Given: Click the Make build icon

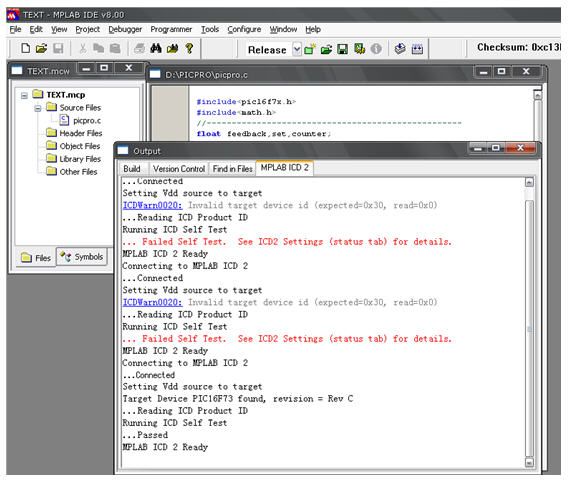Looking at the screenshot, I should point(400,49).
